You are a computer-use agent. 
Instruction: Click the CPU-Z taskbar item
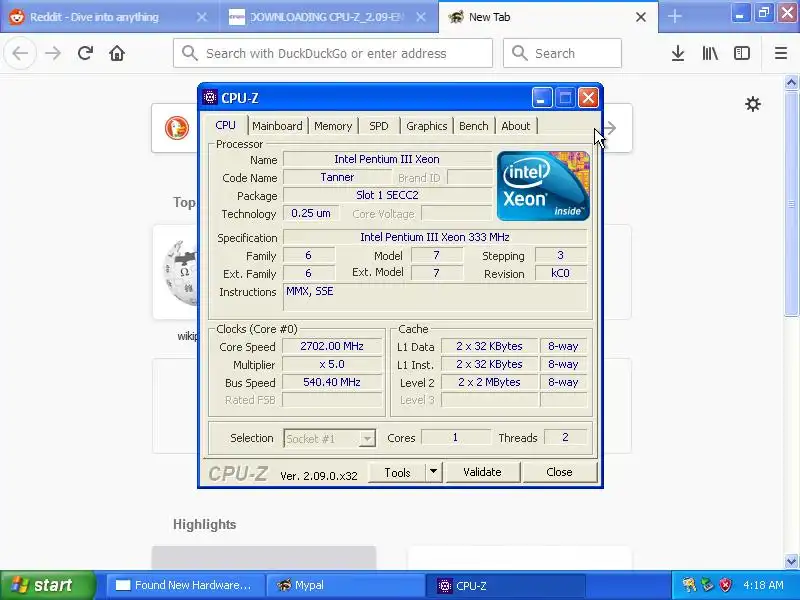(506, 585)
